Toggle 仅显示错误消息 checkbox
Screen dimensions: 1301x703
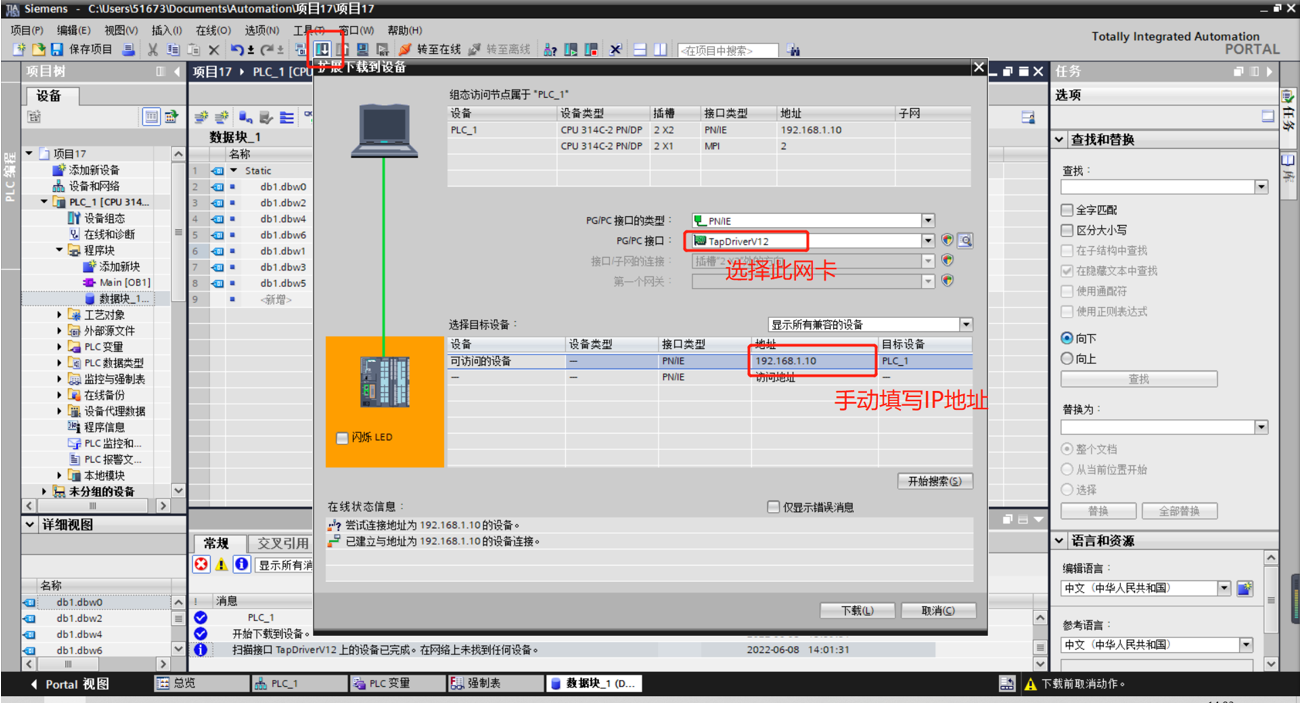[x=773, y=507]
